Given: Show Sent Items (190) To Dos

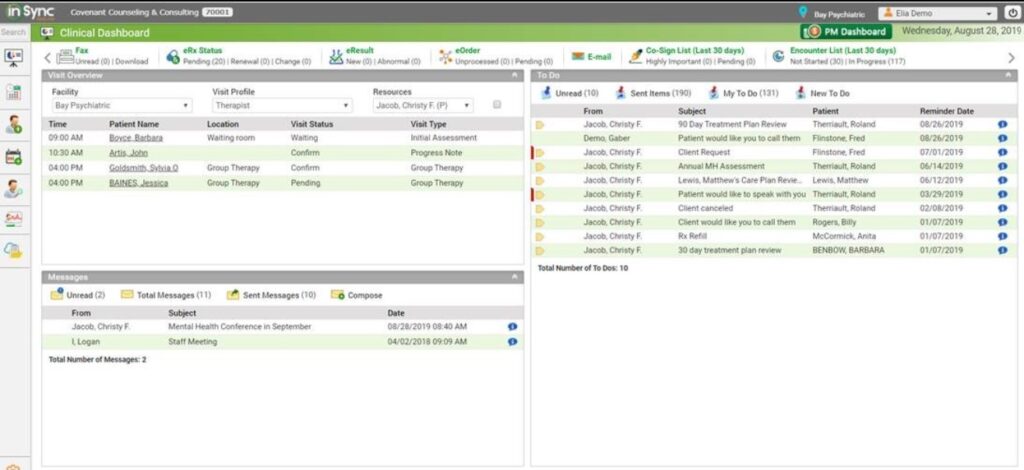Looking at the screenshot, I should (x=652, y=93).
